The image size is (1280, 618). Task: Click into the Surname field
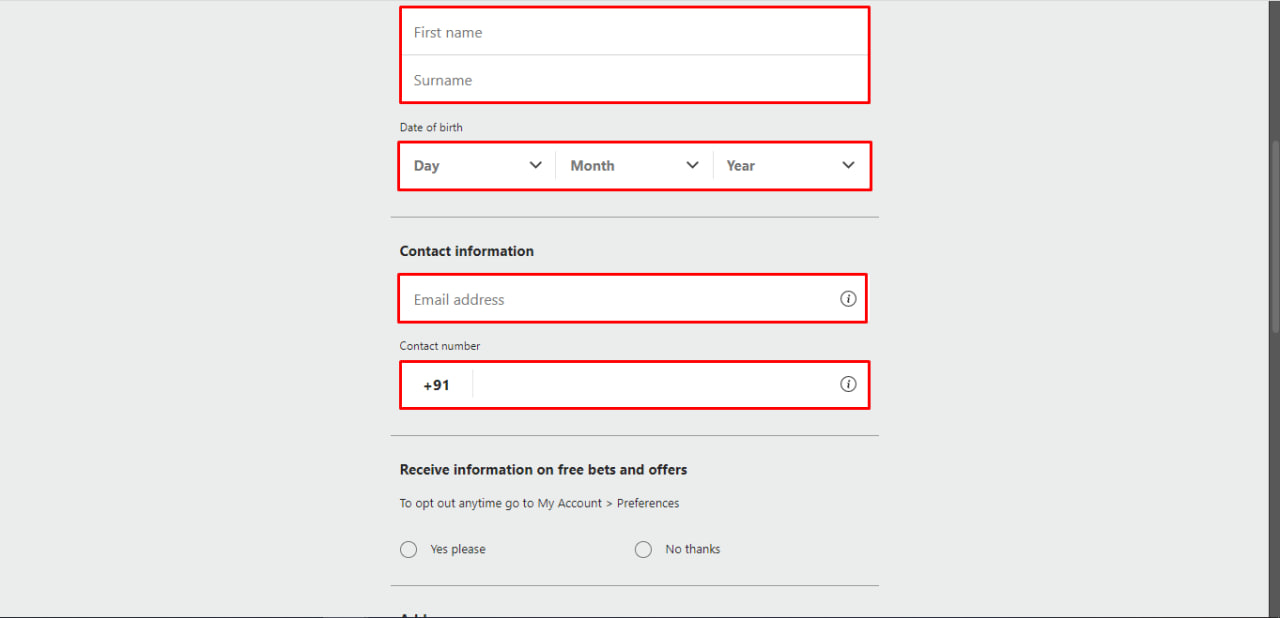pyautogui.click(x=634, y=80)
